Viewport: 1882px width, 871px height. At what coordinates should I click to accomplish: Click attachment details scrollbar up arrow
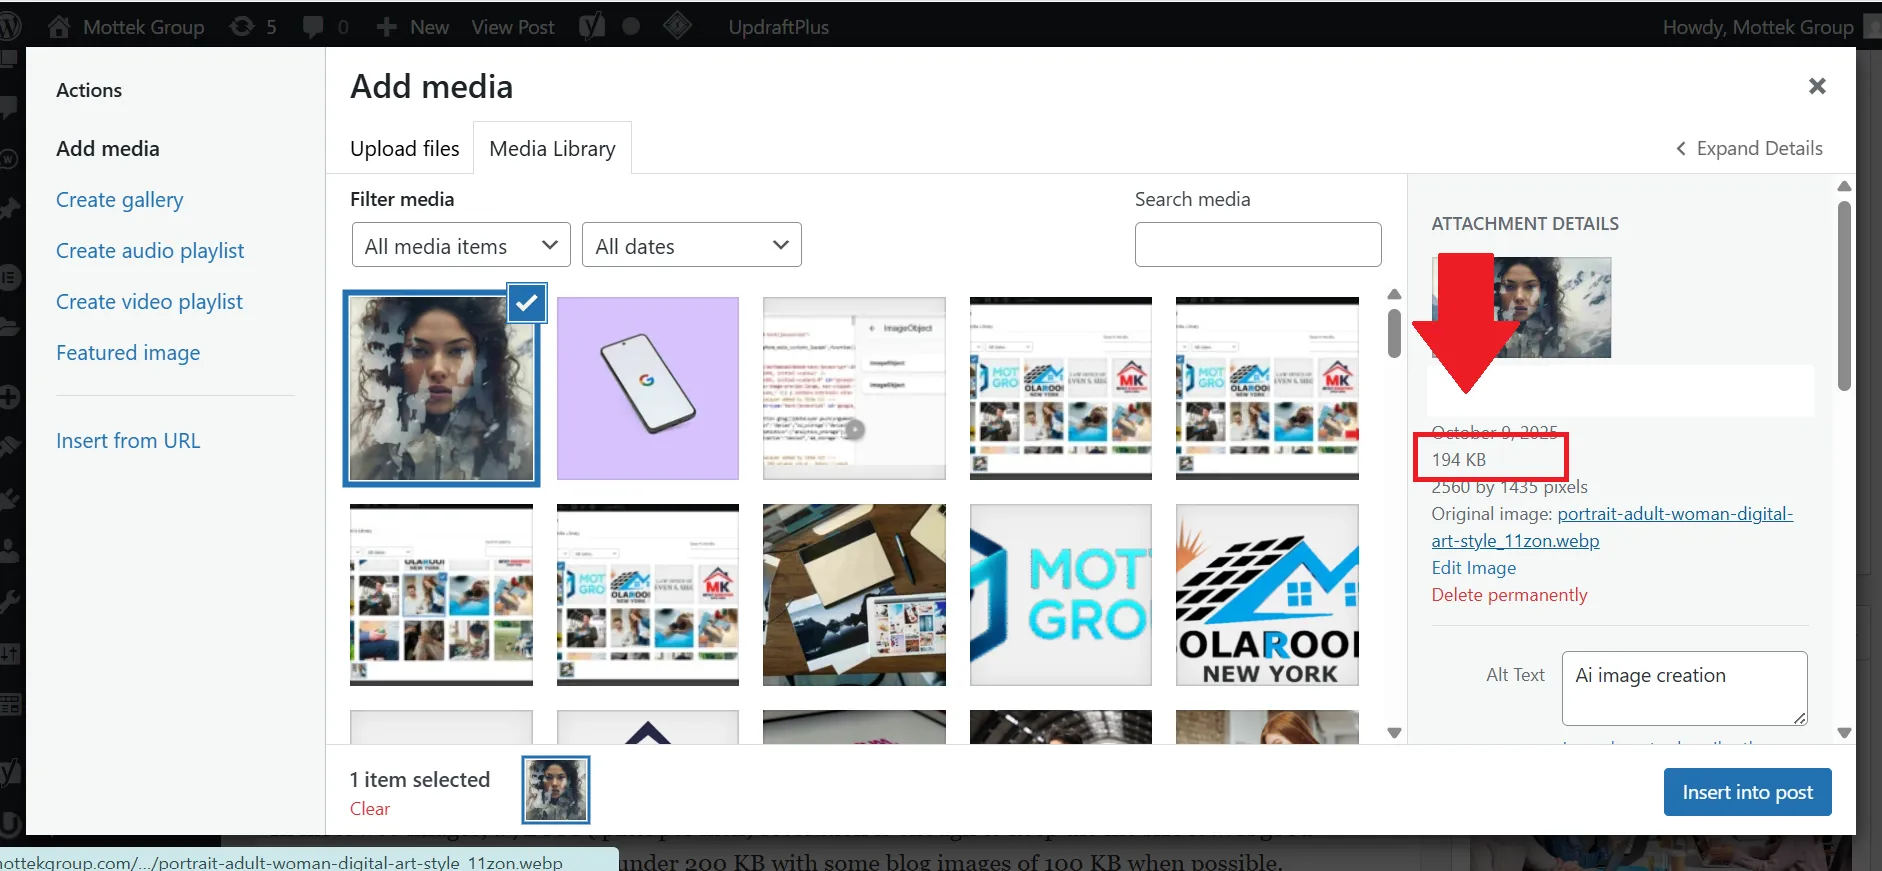point(1845,186)
